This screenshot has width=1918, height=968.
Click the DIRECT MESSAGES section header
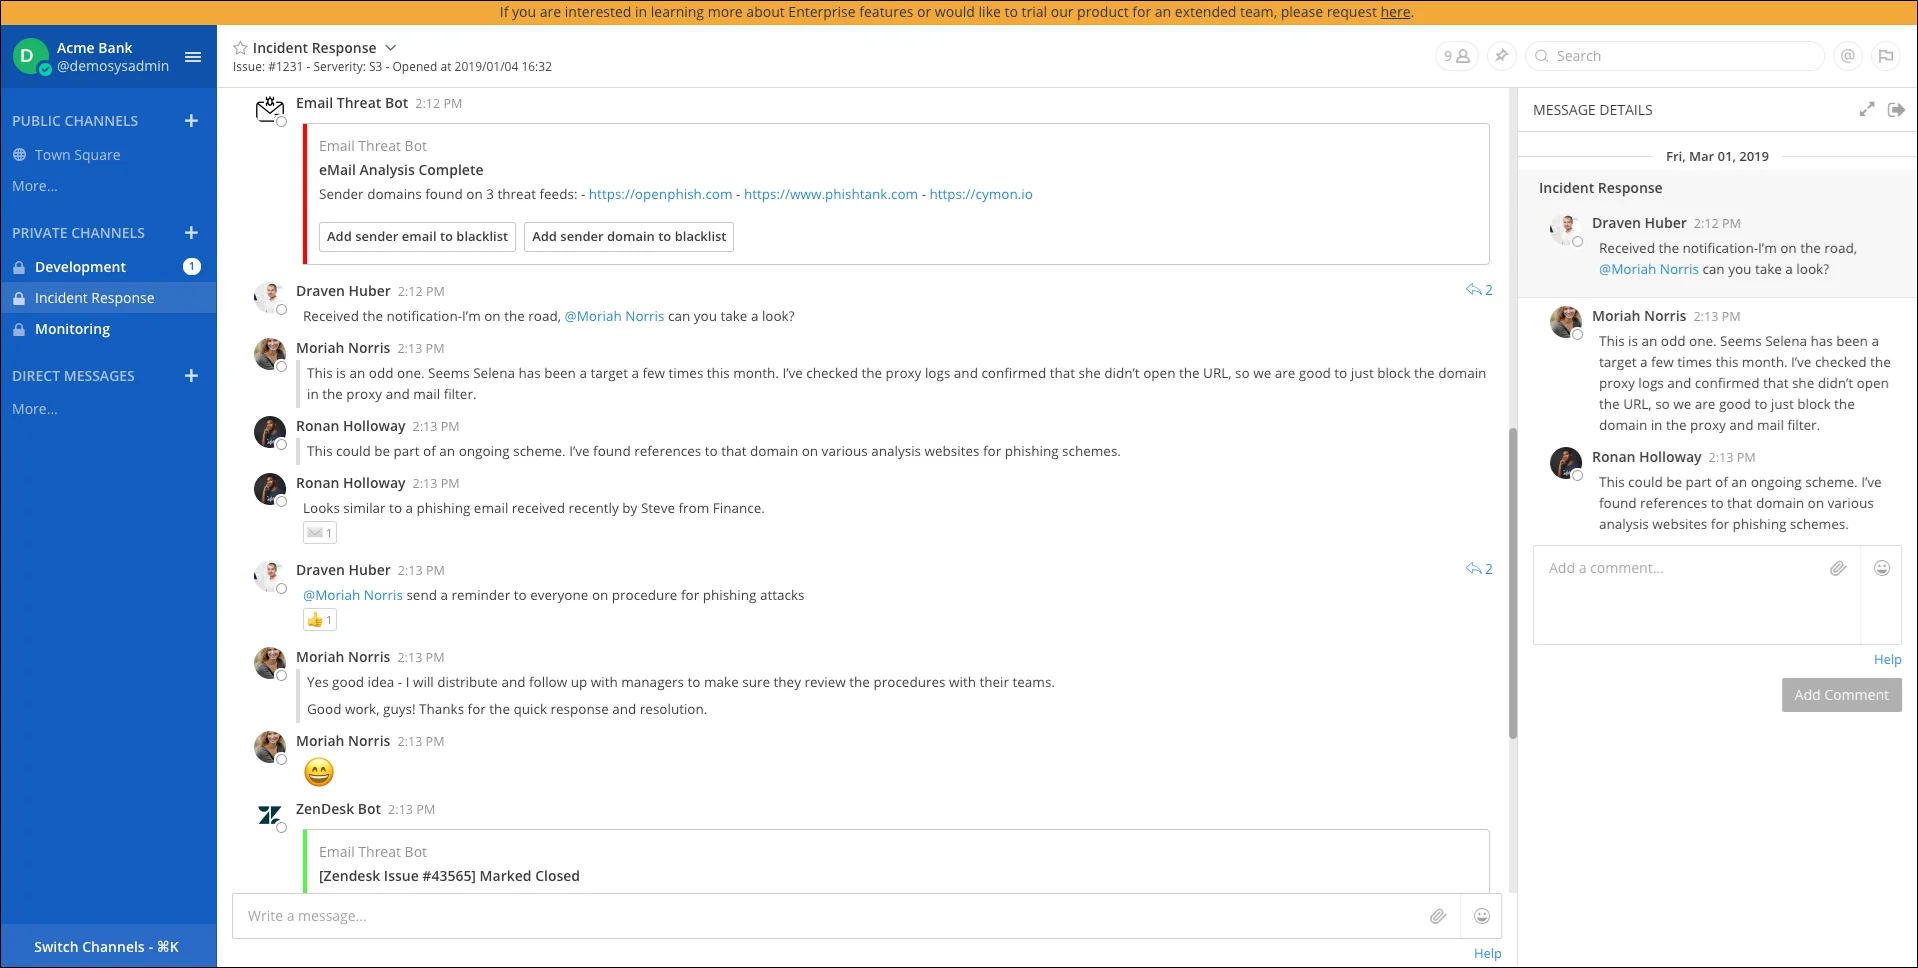point(73,376)
